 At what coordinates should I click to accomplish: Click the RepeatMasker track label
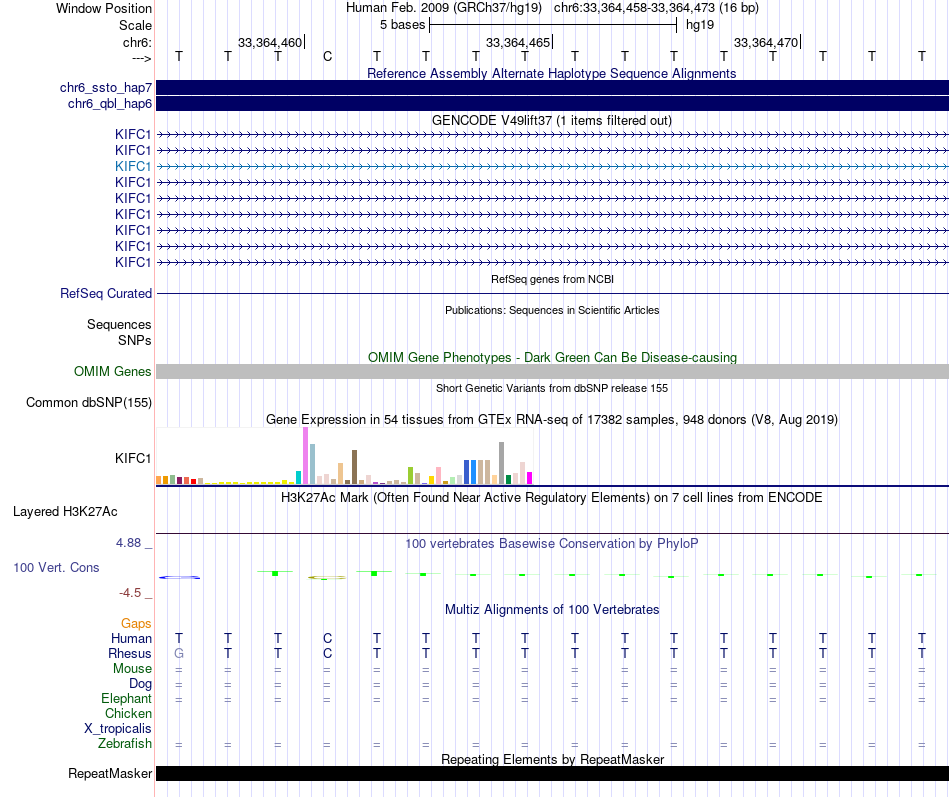point(110,774)
